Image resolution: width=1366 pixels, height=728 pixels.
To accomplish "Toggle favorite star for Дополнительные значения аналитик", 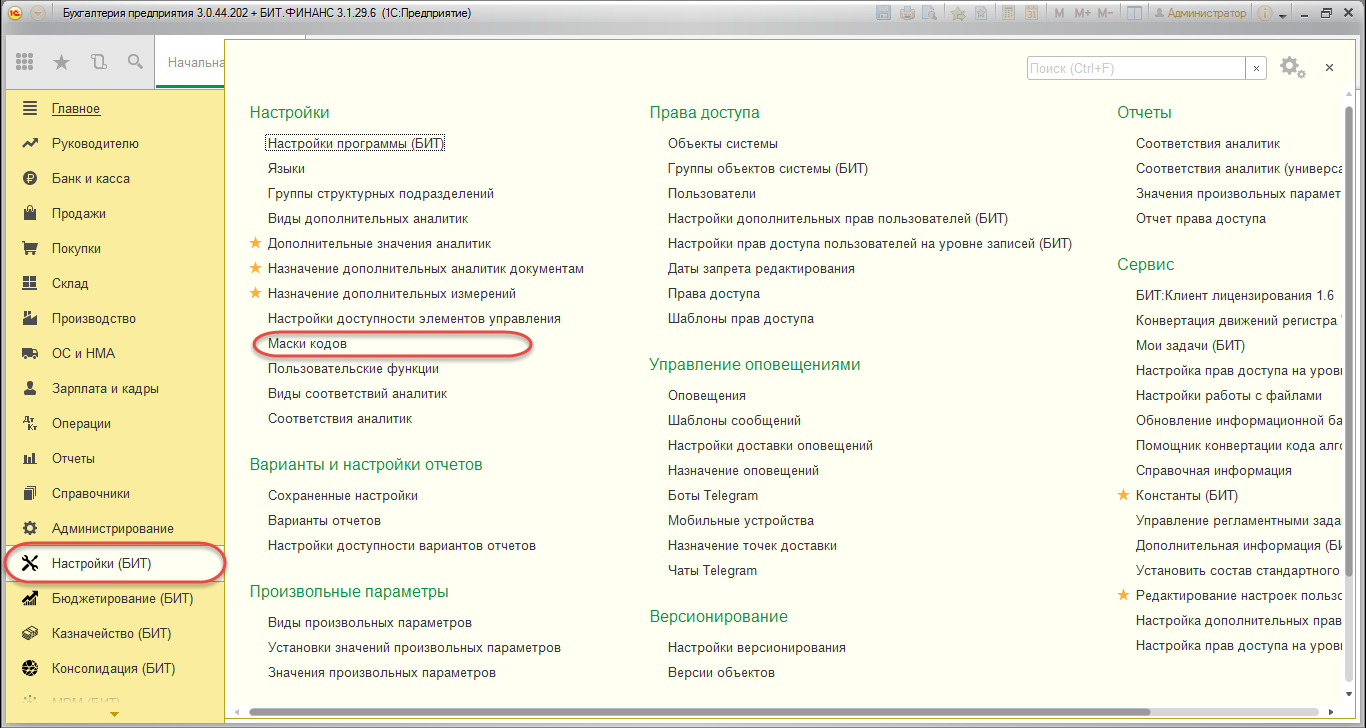I will pos(256,243).
